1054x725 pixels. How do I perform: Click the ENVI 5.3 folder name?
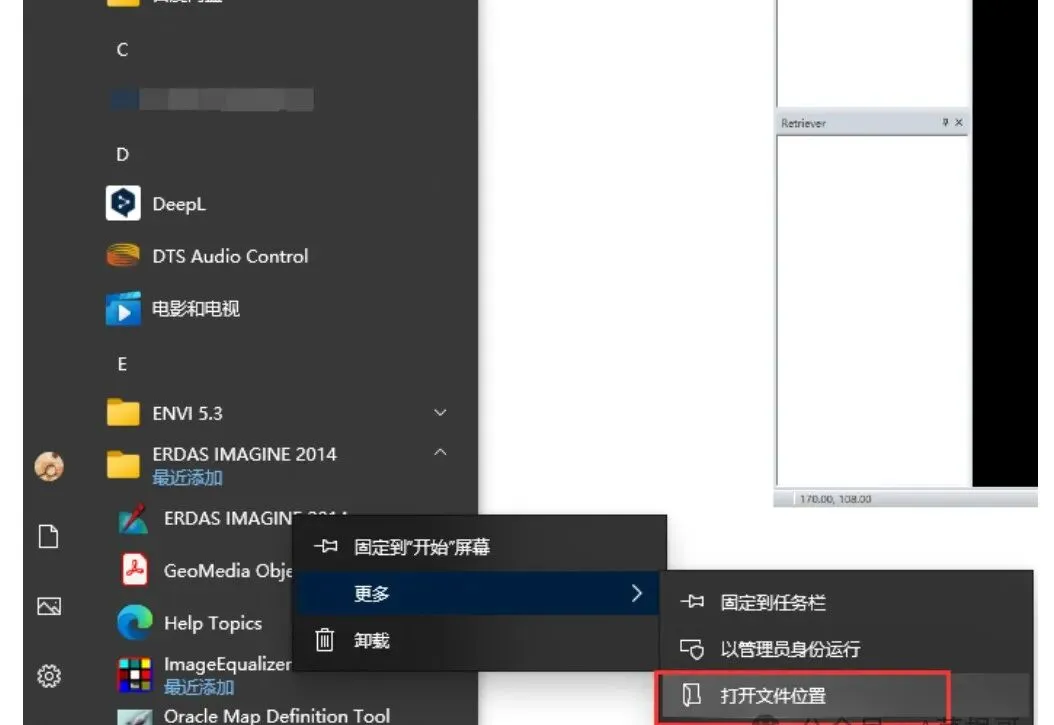187,413
